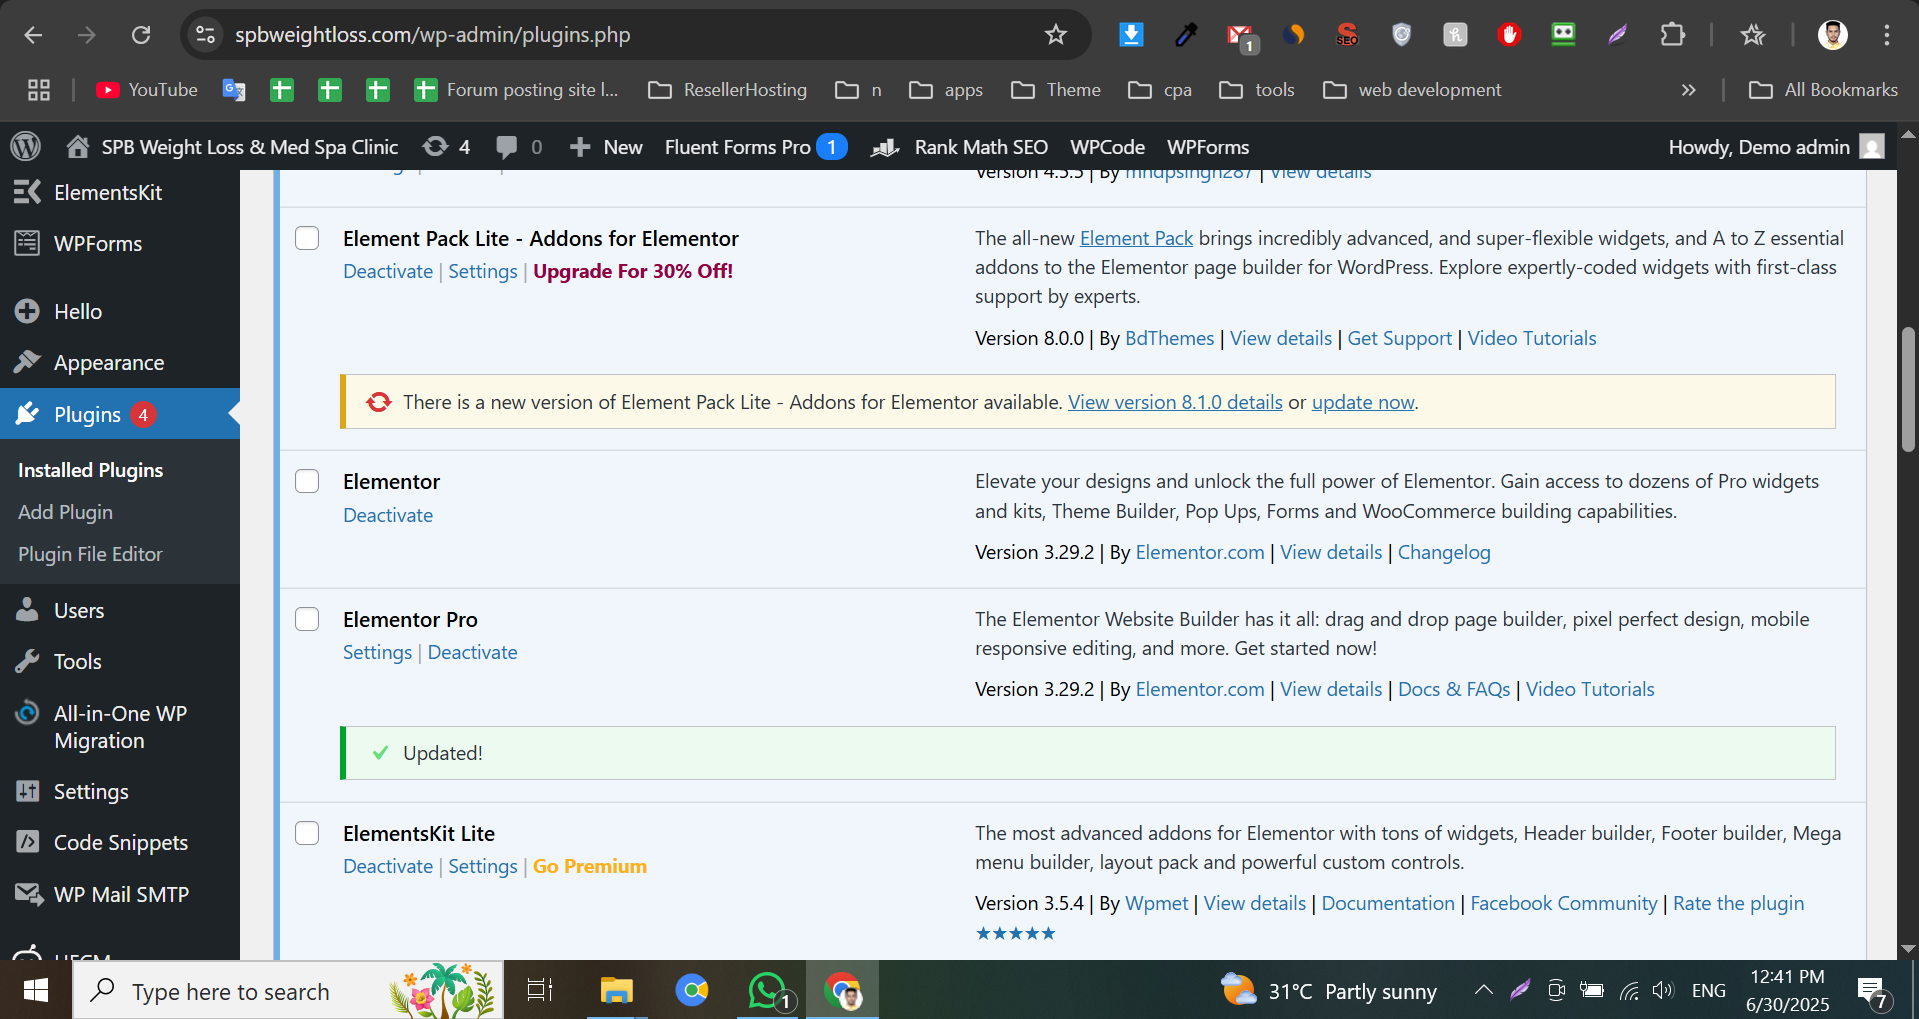Click the ENG language indicator
Image resolution: width=1919 pixels, height=1019 pixels.
[1709, 991]
